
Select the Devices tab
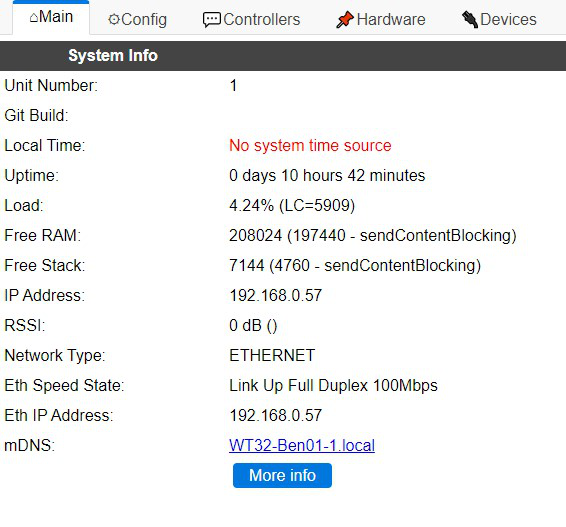(x=499, y=19)
